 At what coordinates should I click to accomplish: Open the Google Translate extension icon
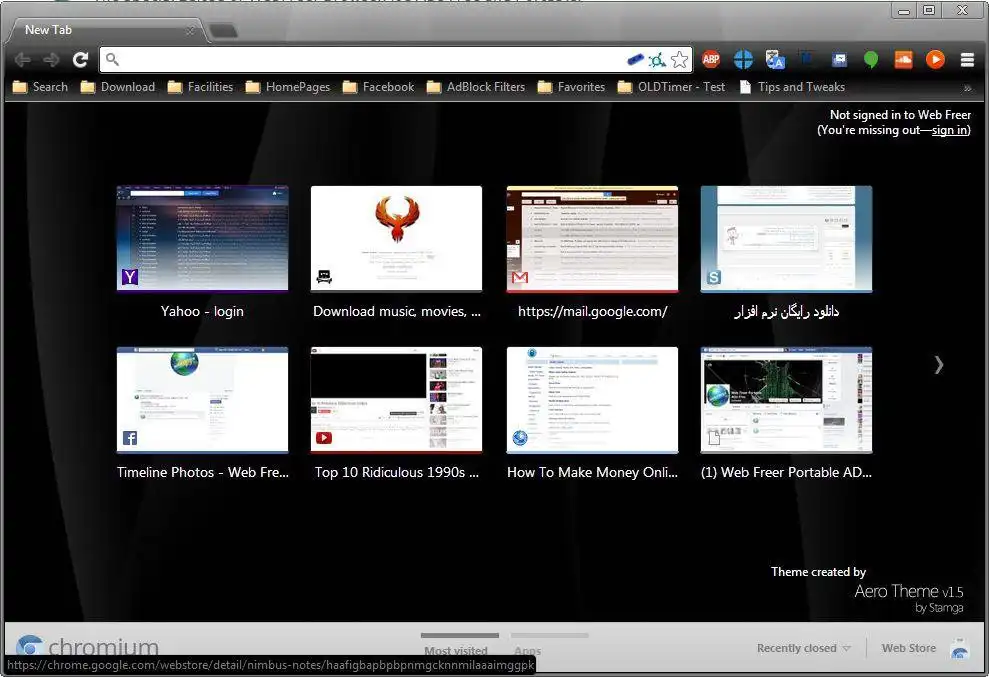pyautogui.click(x=775, y=59)
